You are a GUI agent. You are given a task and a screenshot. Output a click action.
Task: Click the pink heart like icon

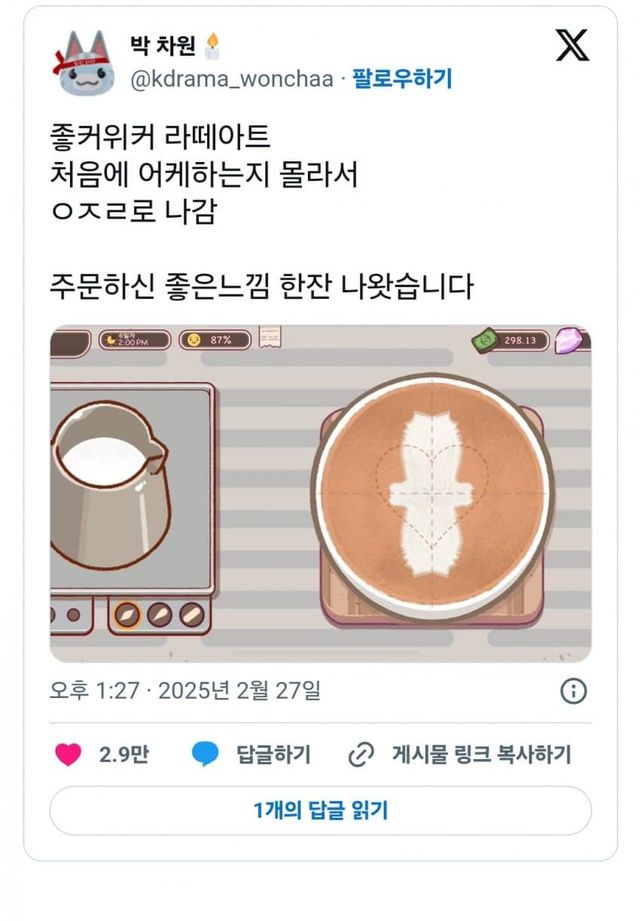[68, 754]
